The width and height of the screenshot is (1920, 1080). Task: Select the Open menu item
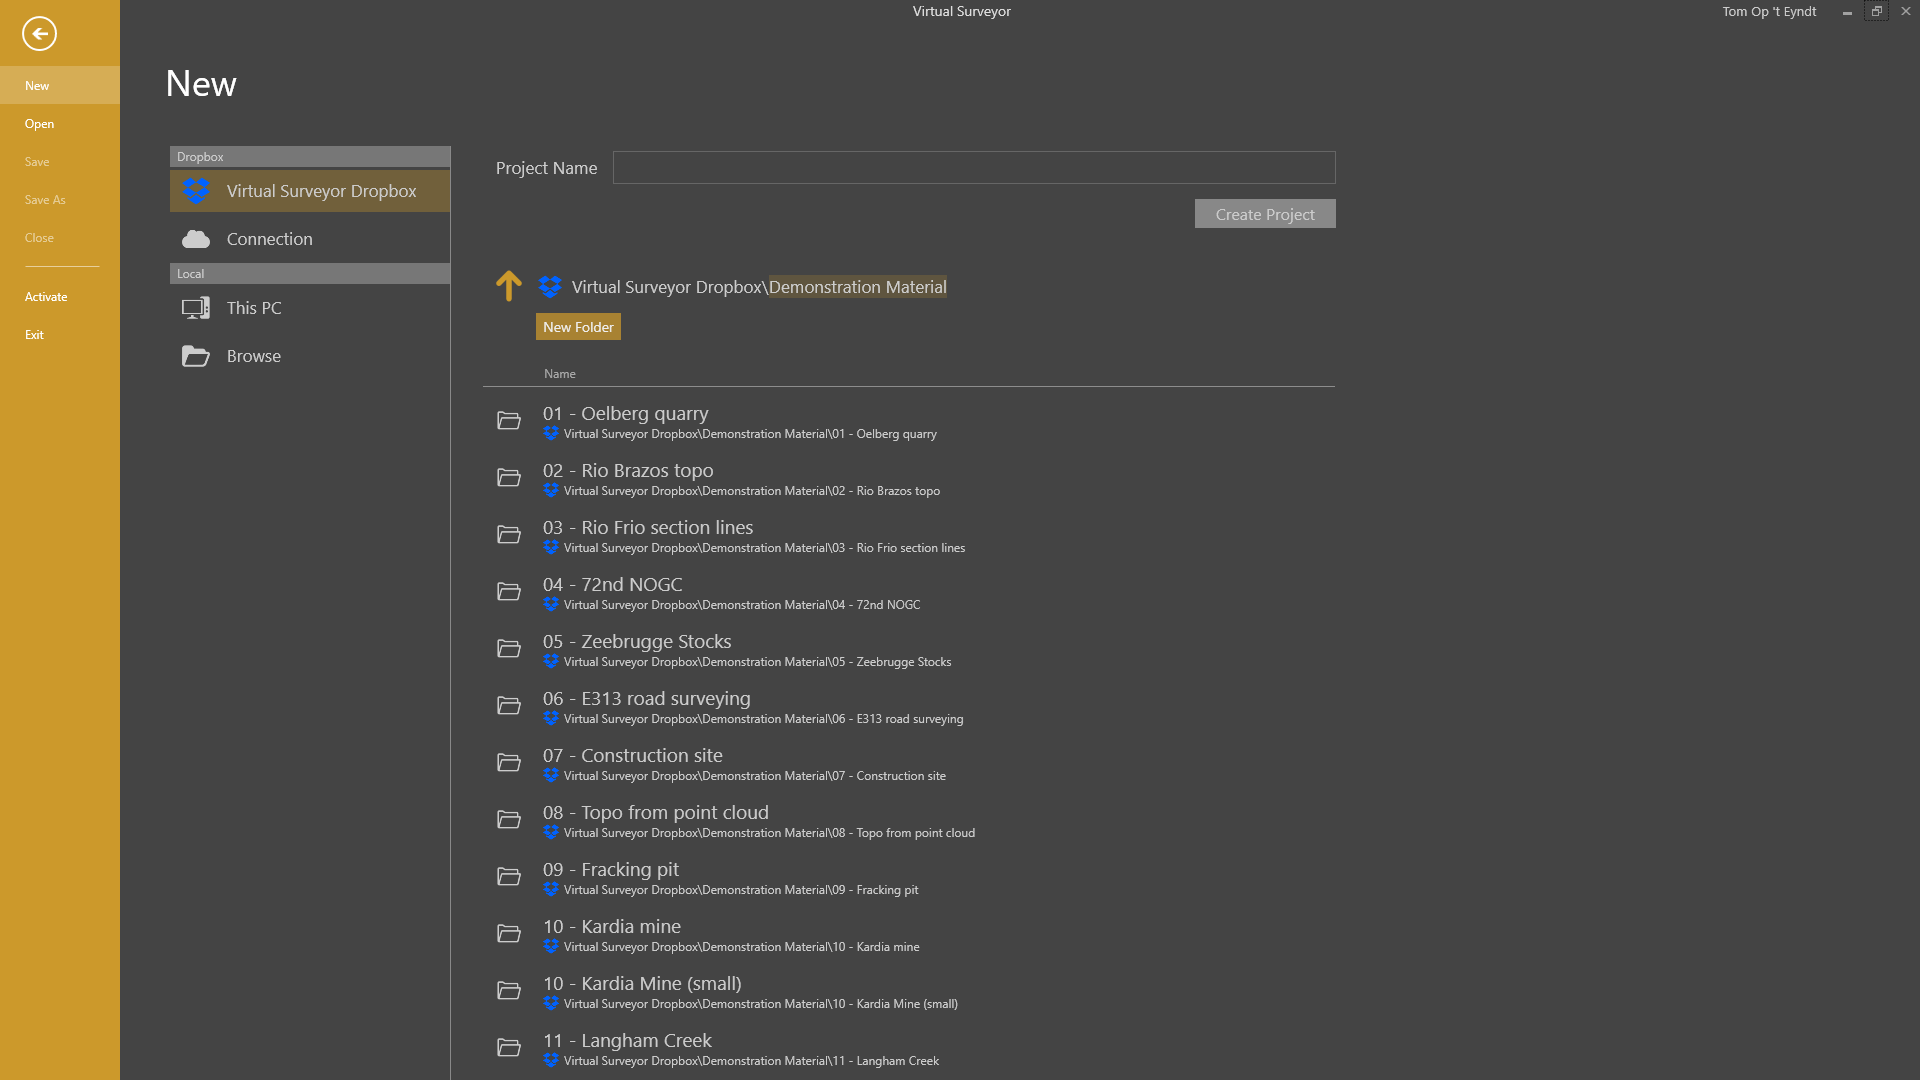coord(40,124)
